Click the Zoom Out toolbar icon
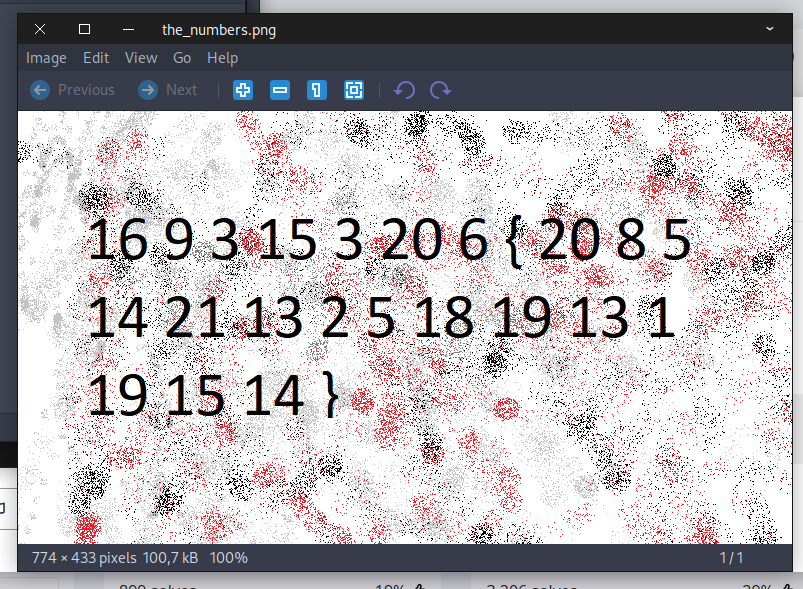 tap(280, 90)
